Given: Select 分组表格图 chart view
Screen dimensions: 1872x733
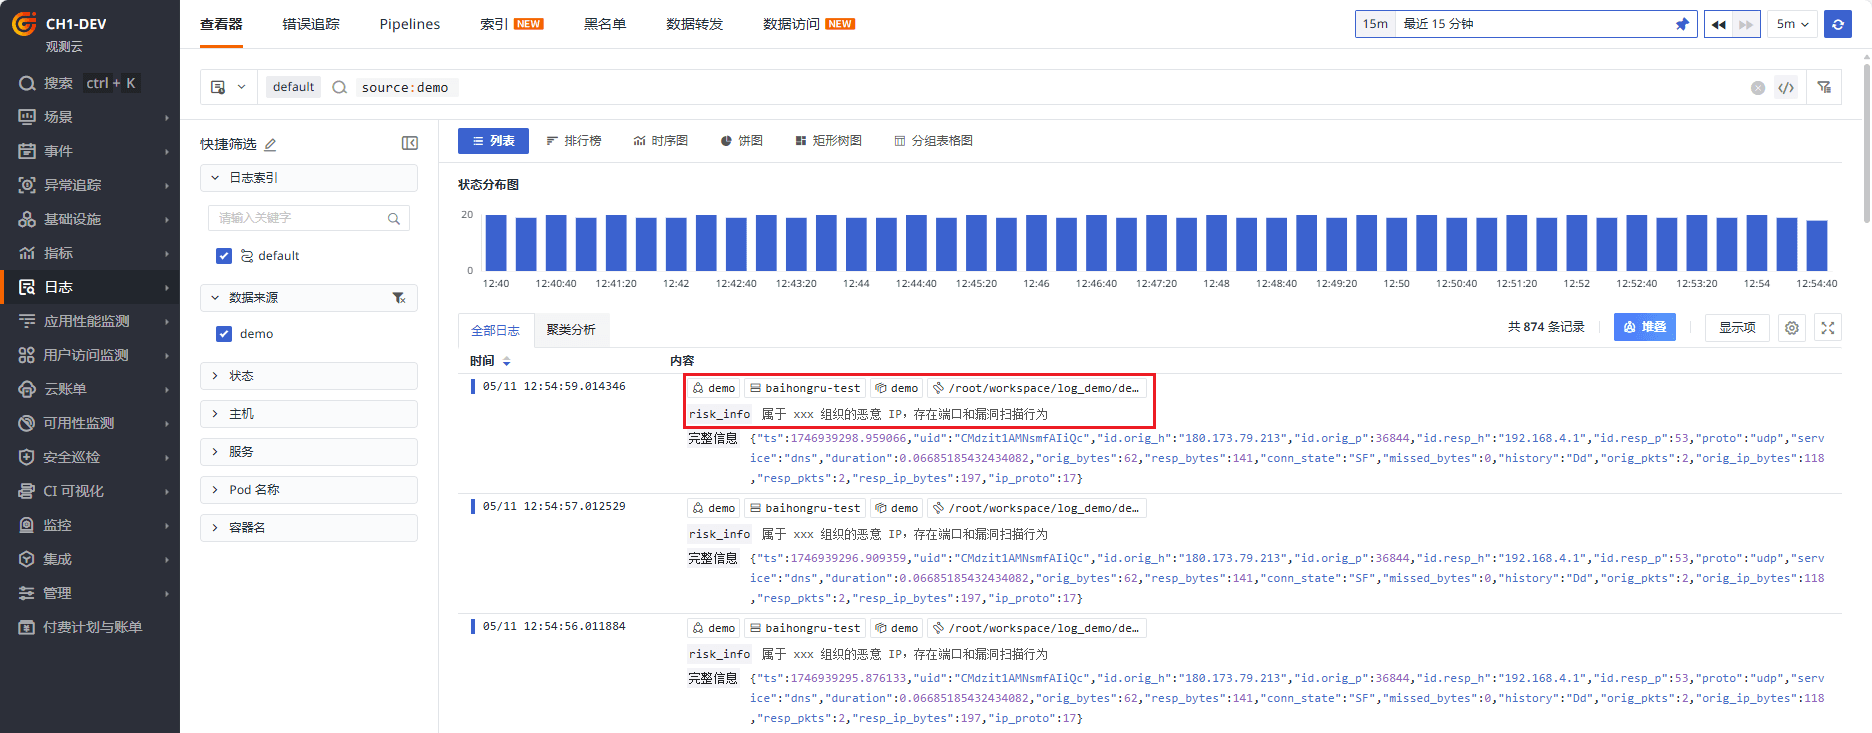Looking at the screenshot, I should tap(933, 141).
